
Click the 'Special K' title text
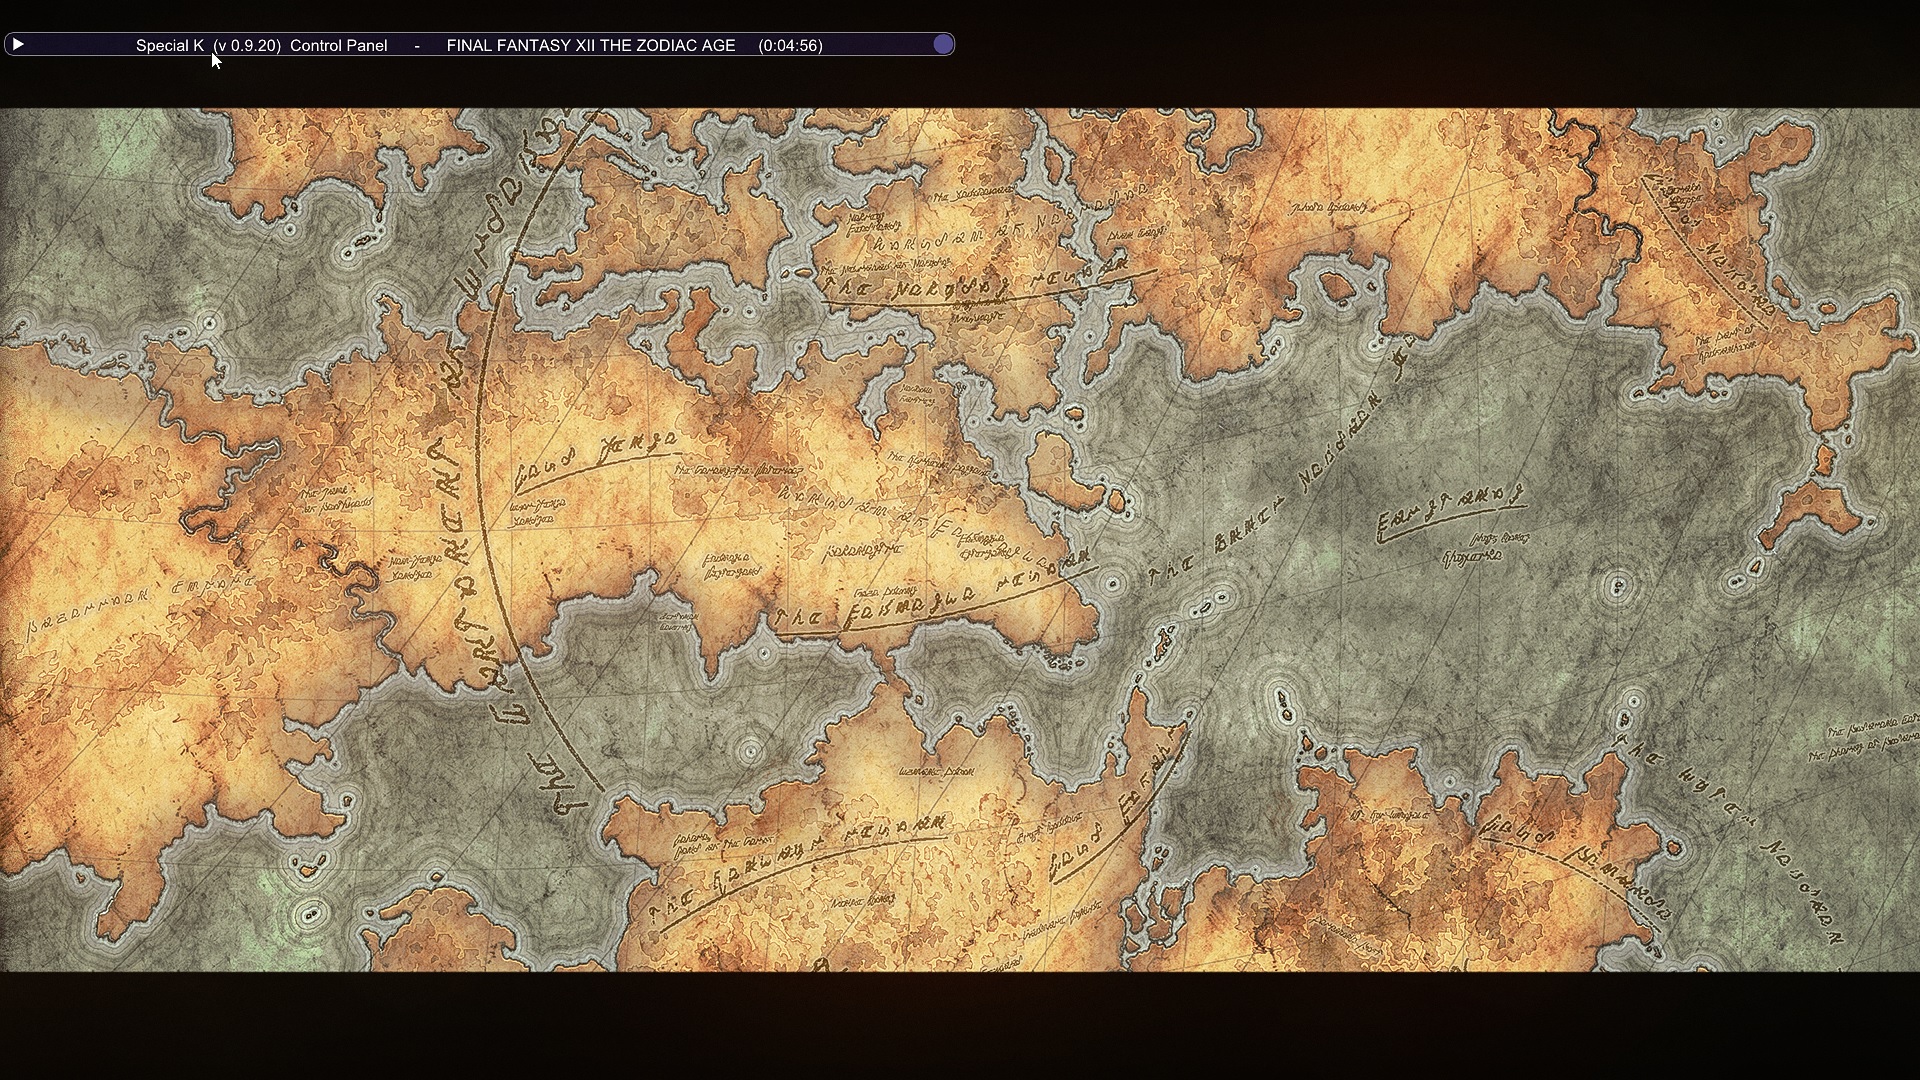click(x=169, y=45)
